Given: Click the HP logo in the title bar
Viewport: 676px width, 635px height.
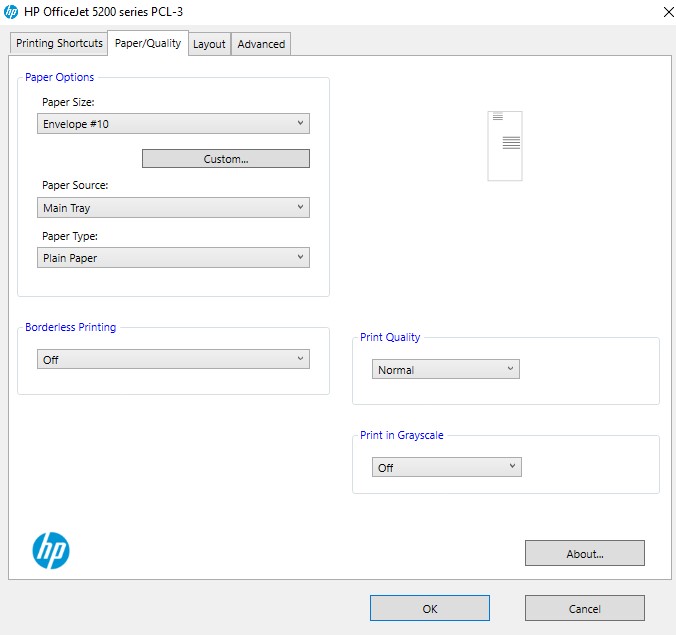Looking at the screenshot, I should pos(11,12).
